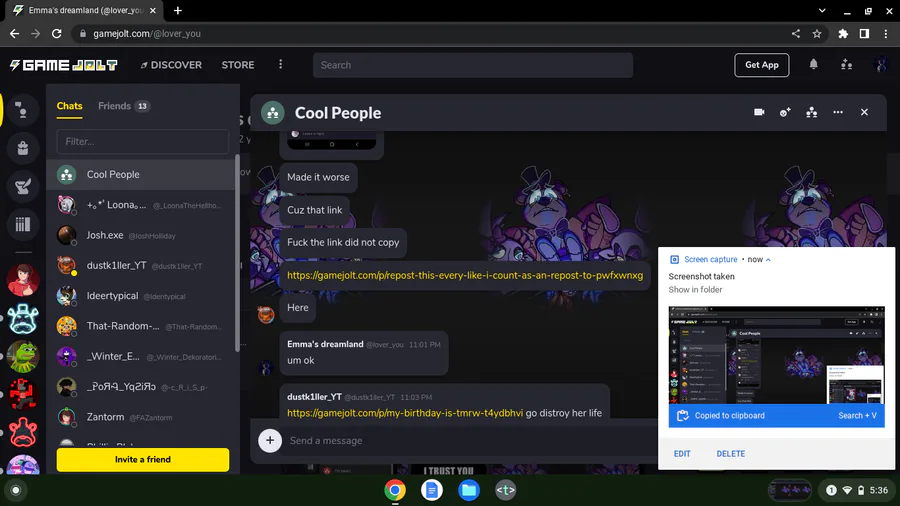900x506 pixels.
Task: Open the green frog community avatar
Action: (x=23, y=356)
